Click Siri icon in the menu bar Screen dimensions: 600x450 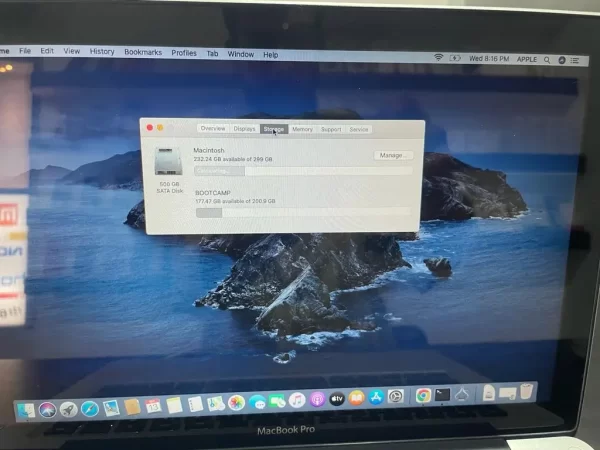562,60
